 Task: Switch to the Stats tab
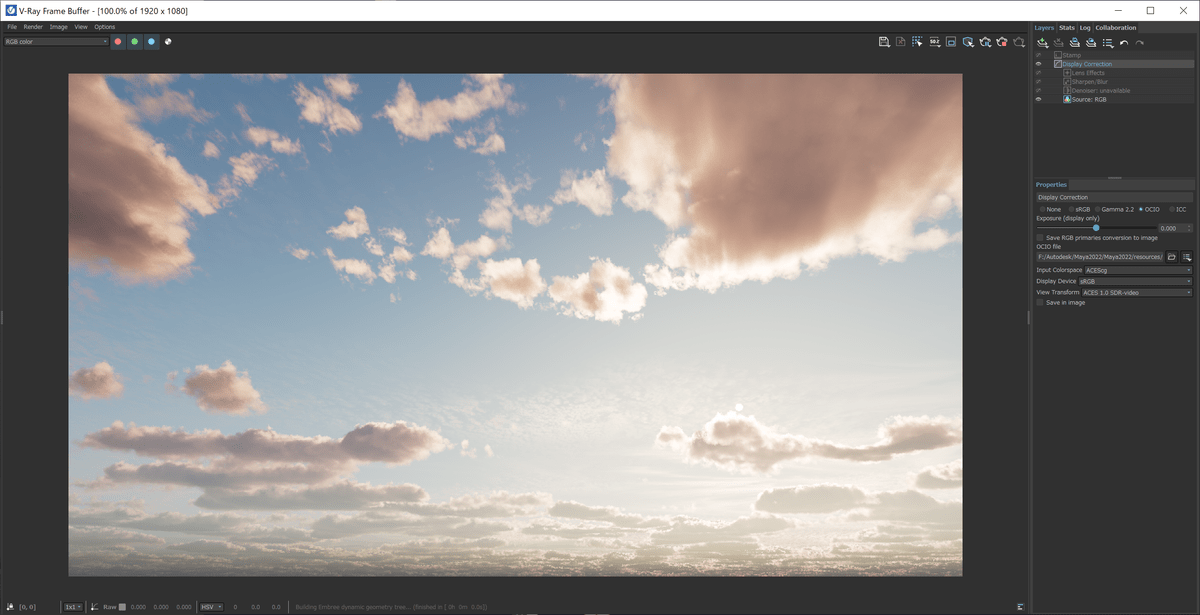click(1067, 28)
